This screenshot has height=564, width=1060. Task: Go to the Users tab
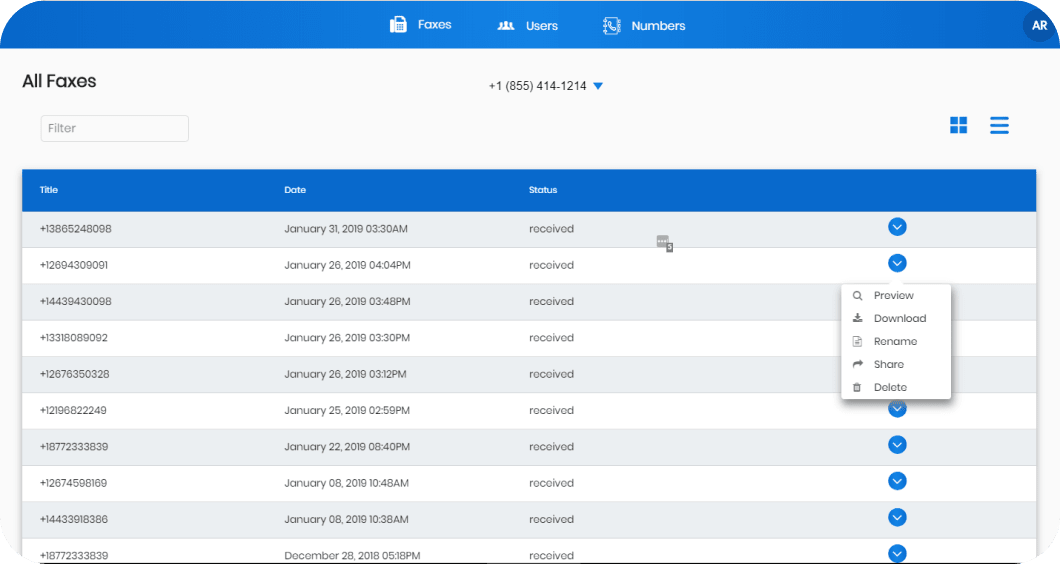click(x=527, y=26)
